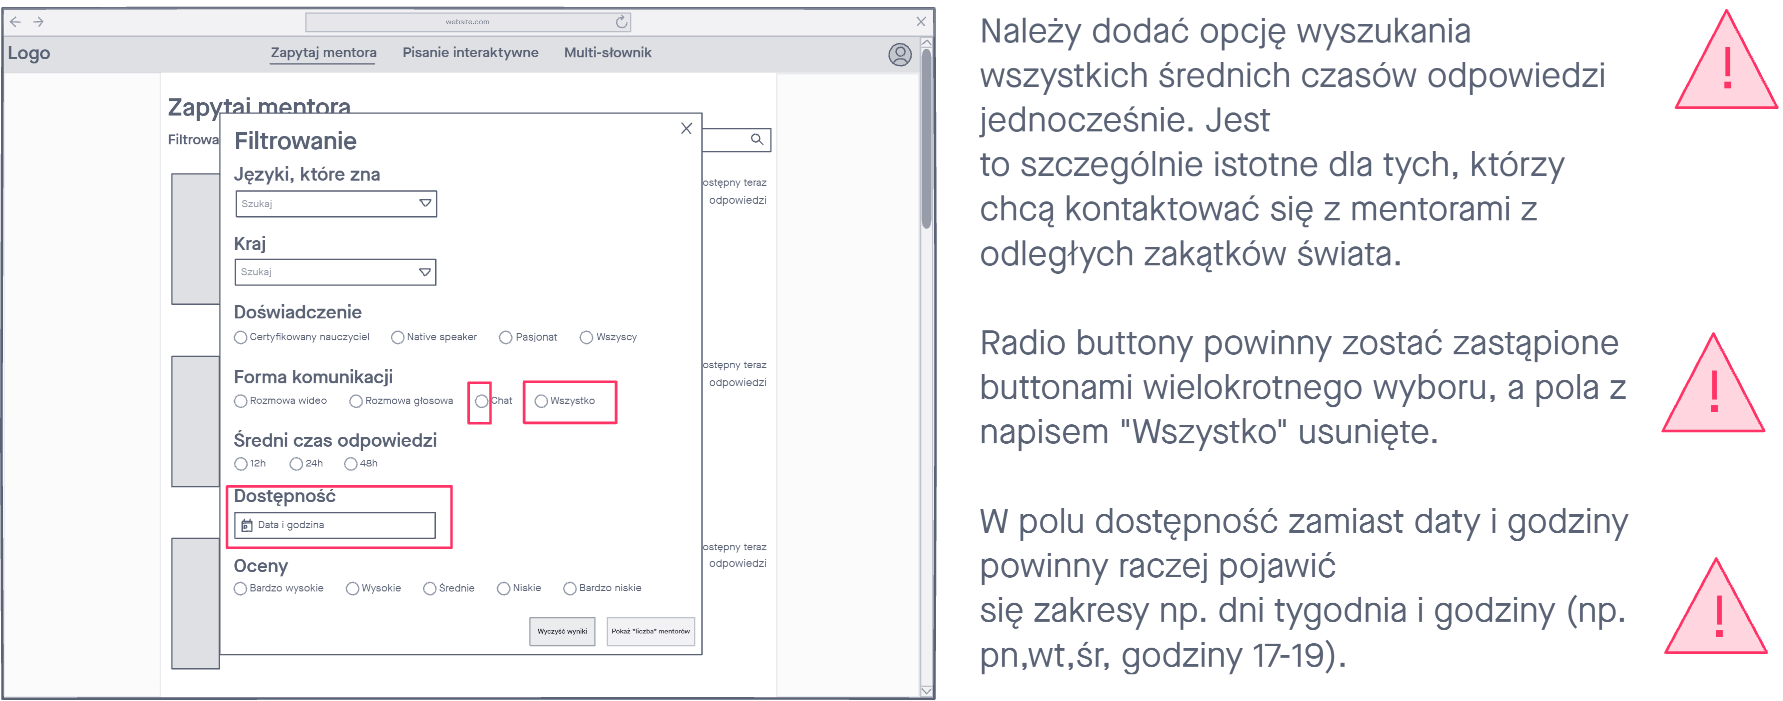The height and width of the screenshot is (701, 1783).
Task: Click the Logo in header
Action: [x=29, y=53]
